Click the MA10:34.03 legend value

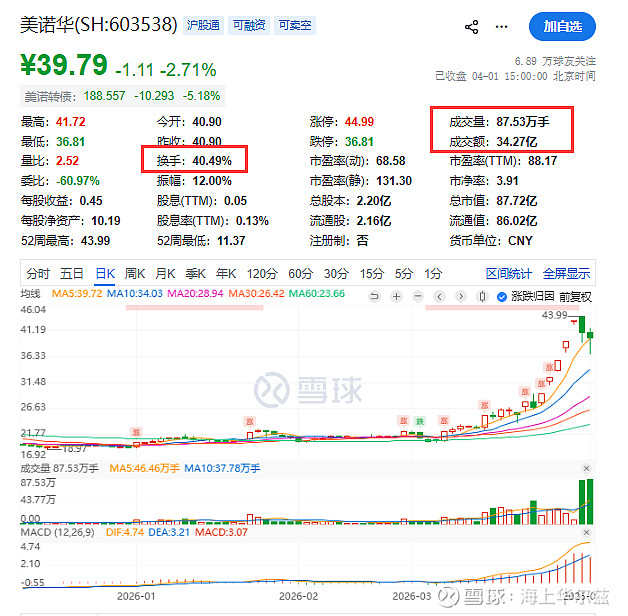135,294
